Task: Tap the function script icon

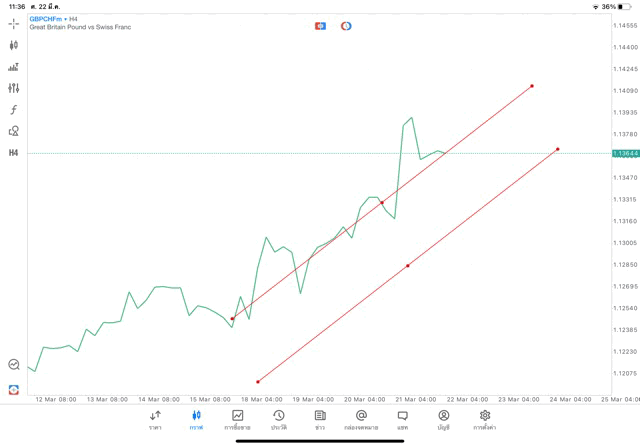Action: [x=13, y=110]
